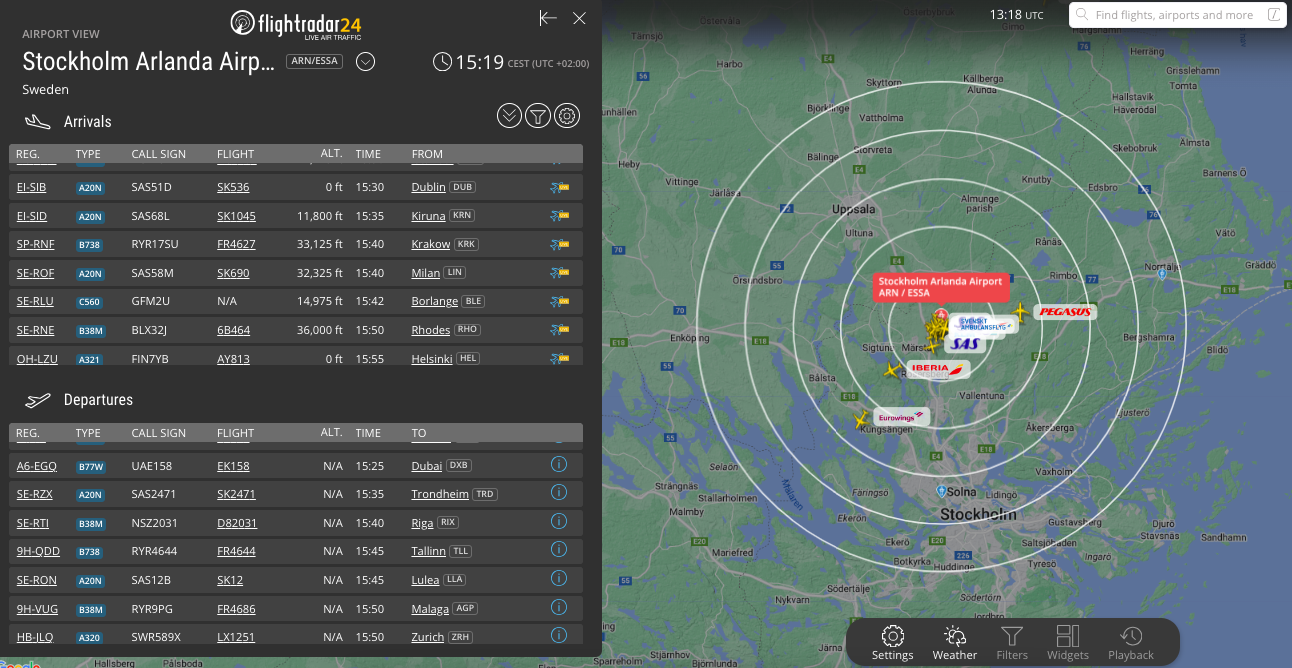Open Trondheim destination link
This screenshot has width=1292, height=668.
439,494
